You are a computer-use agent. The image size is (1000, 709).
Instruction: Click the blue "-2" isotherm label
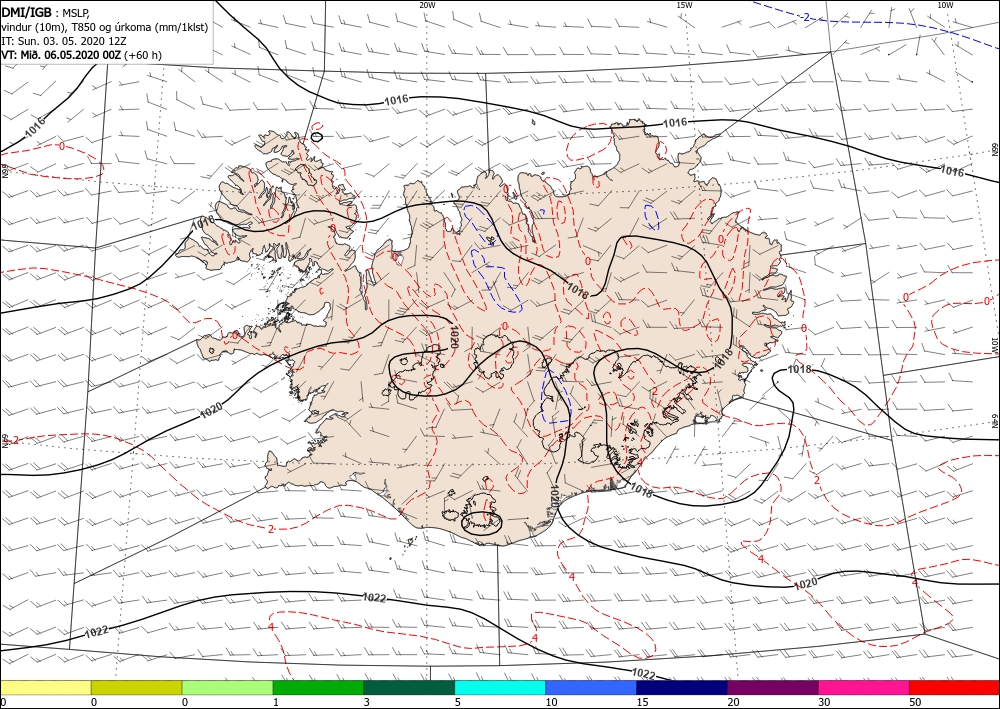tap(806, 17)
